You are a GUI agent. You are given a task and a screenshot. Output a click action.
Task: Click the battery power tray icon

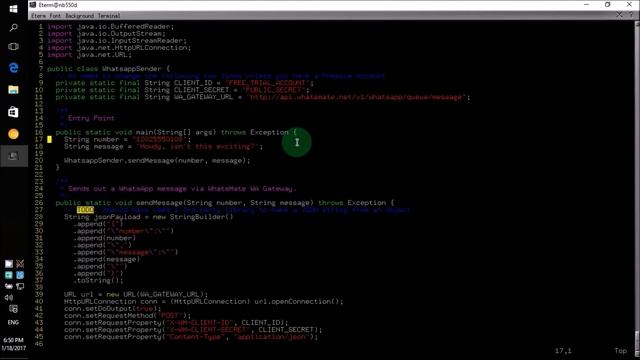tap(9, 286)
